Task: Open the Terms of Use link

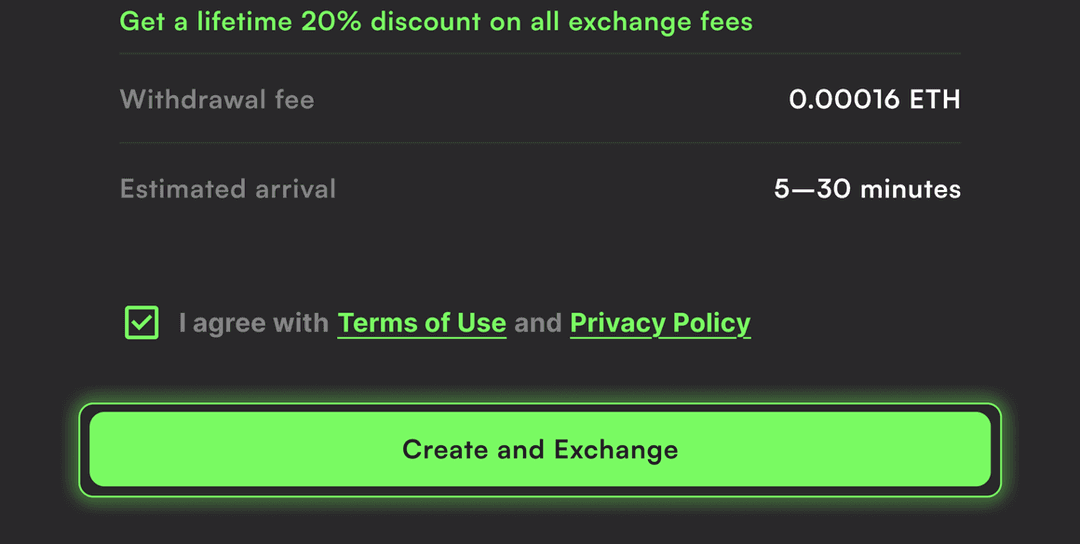Action: (x=421, y=323)
